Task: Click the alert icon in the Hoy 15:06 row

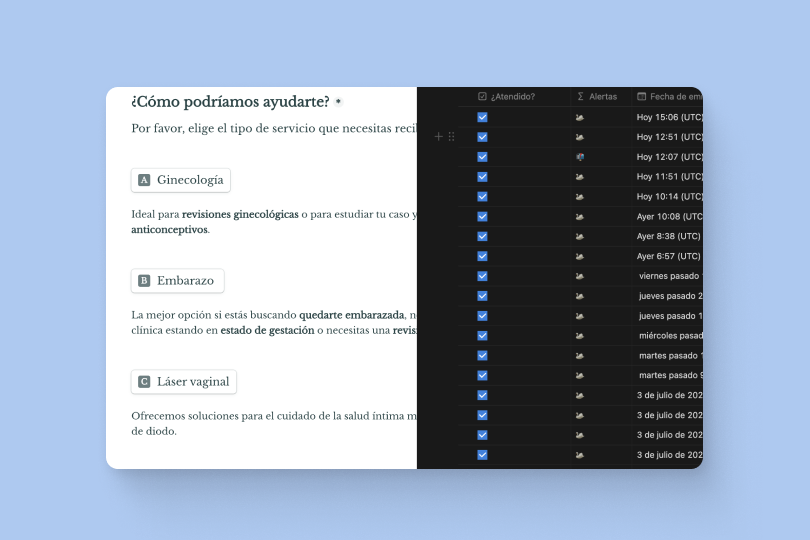Action: click(580, 117)
